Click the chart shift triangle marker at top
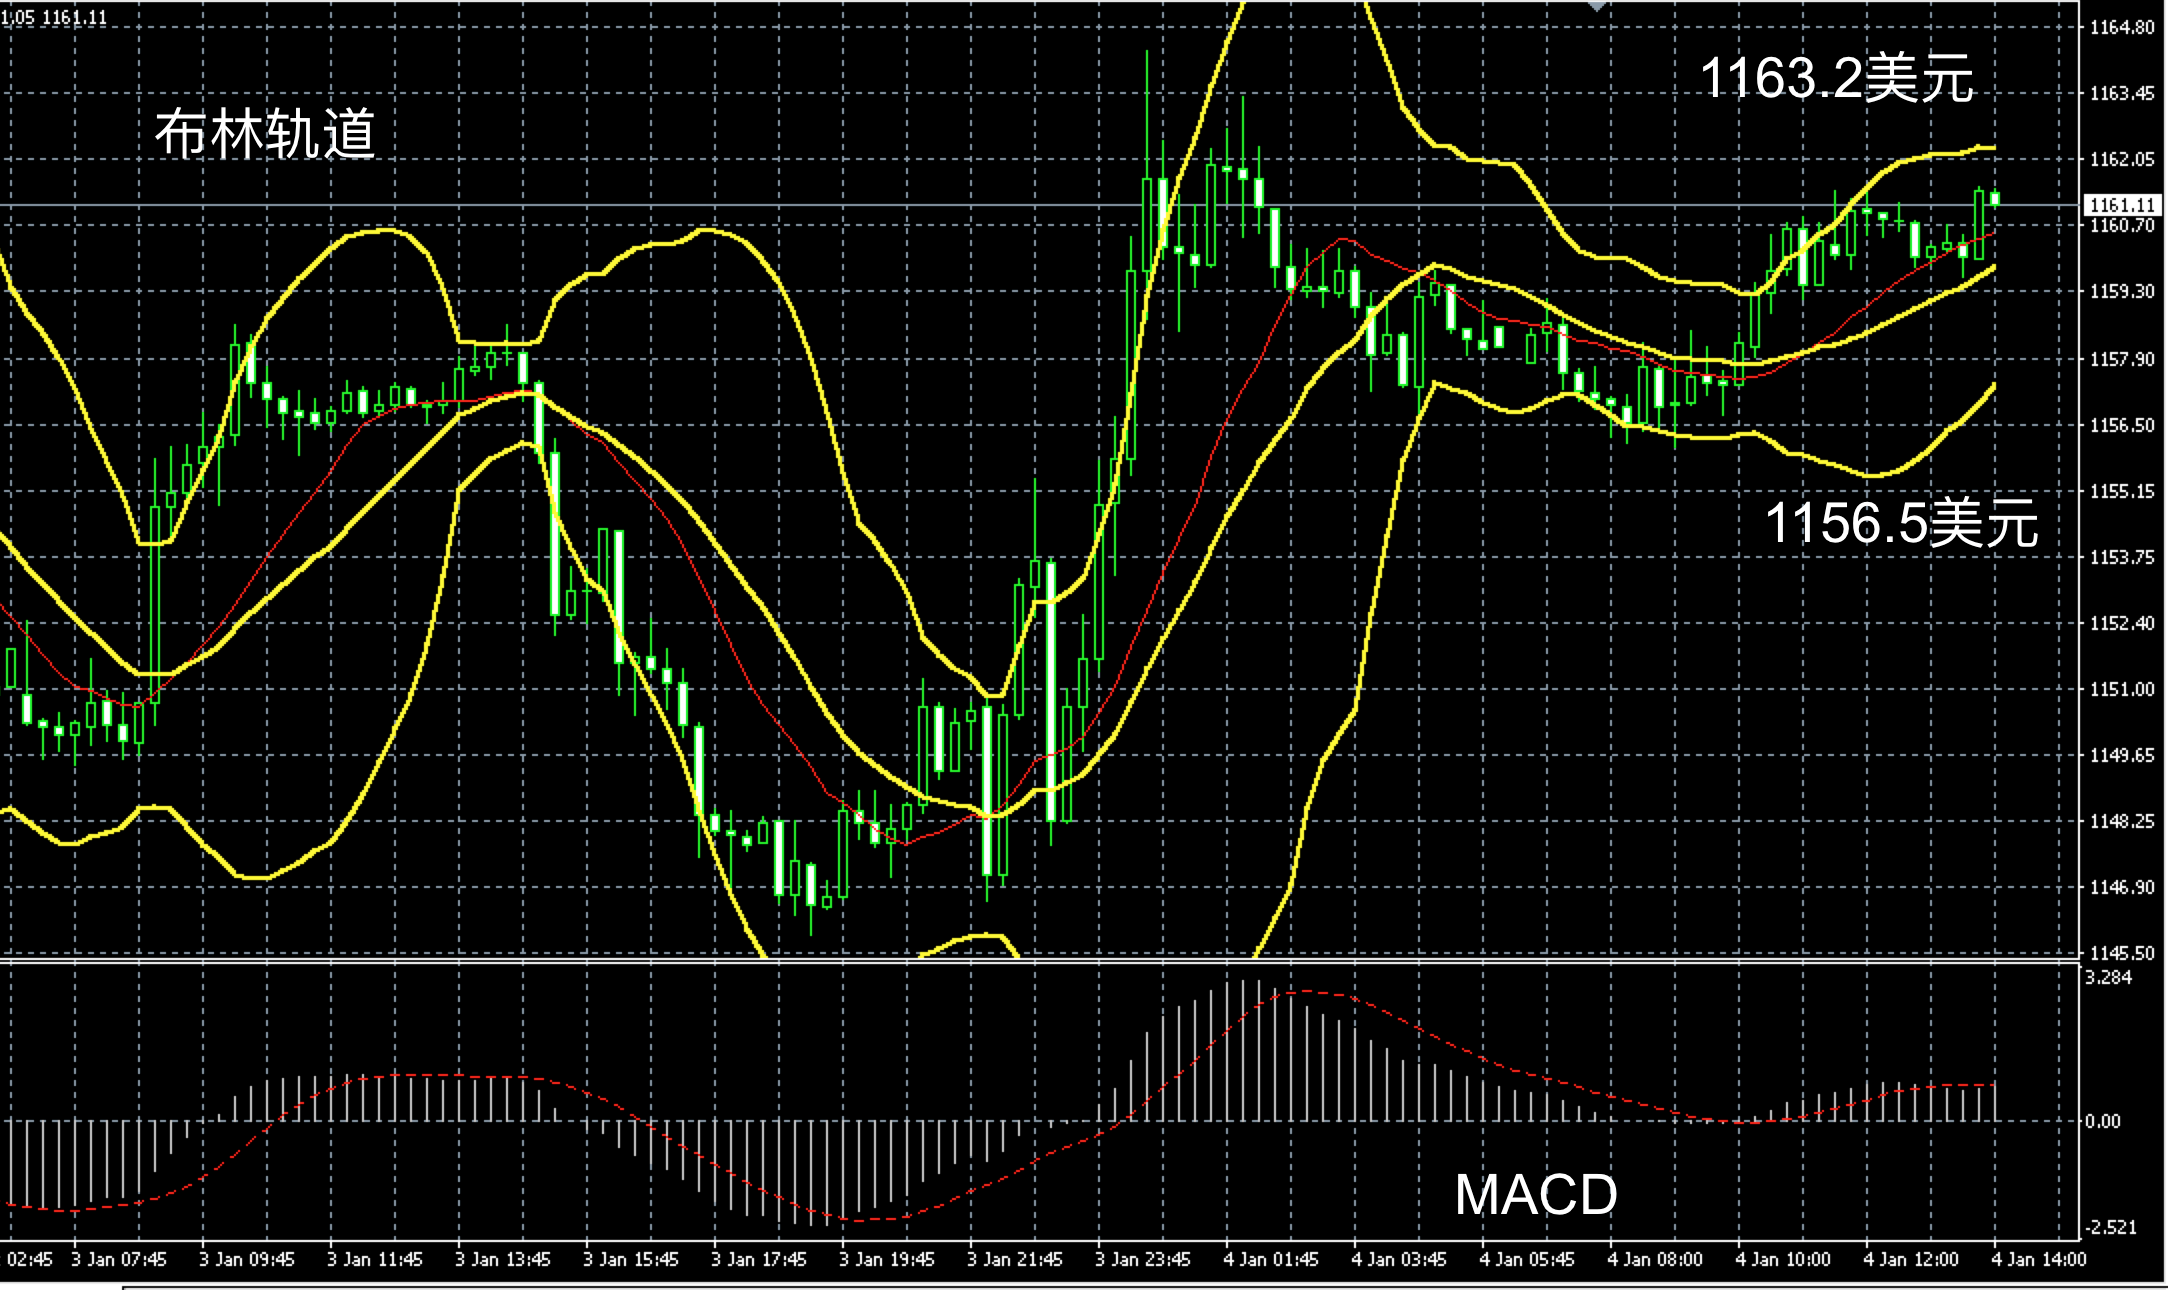This screenshot has height=1290, width=2168. pyautogui.click(x=1597, y=6)
